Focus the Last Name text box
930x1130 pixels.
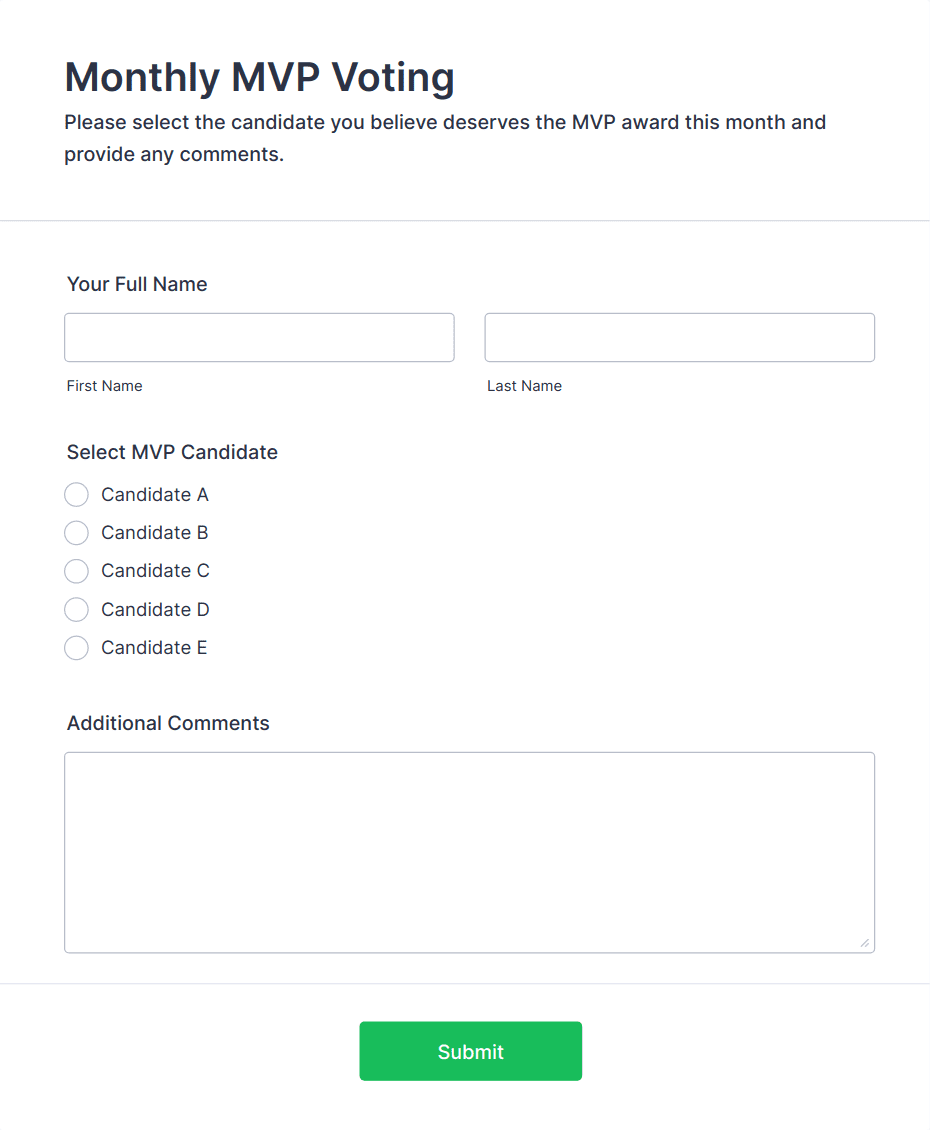(x=679, y=338)
